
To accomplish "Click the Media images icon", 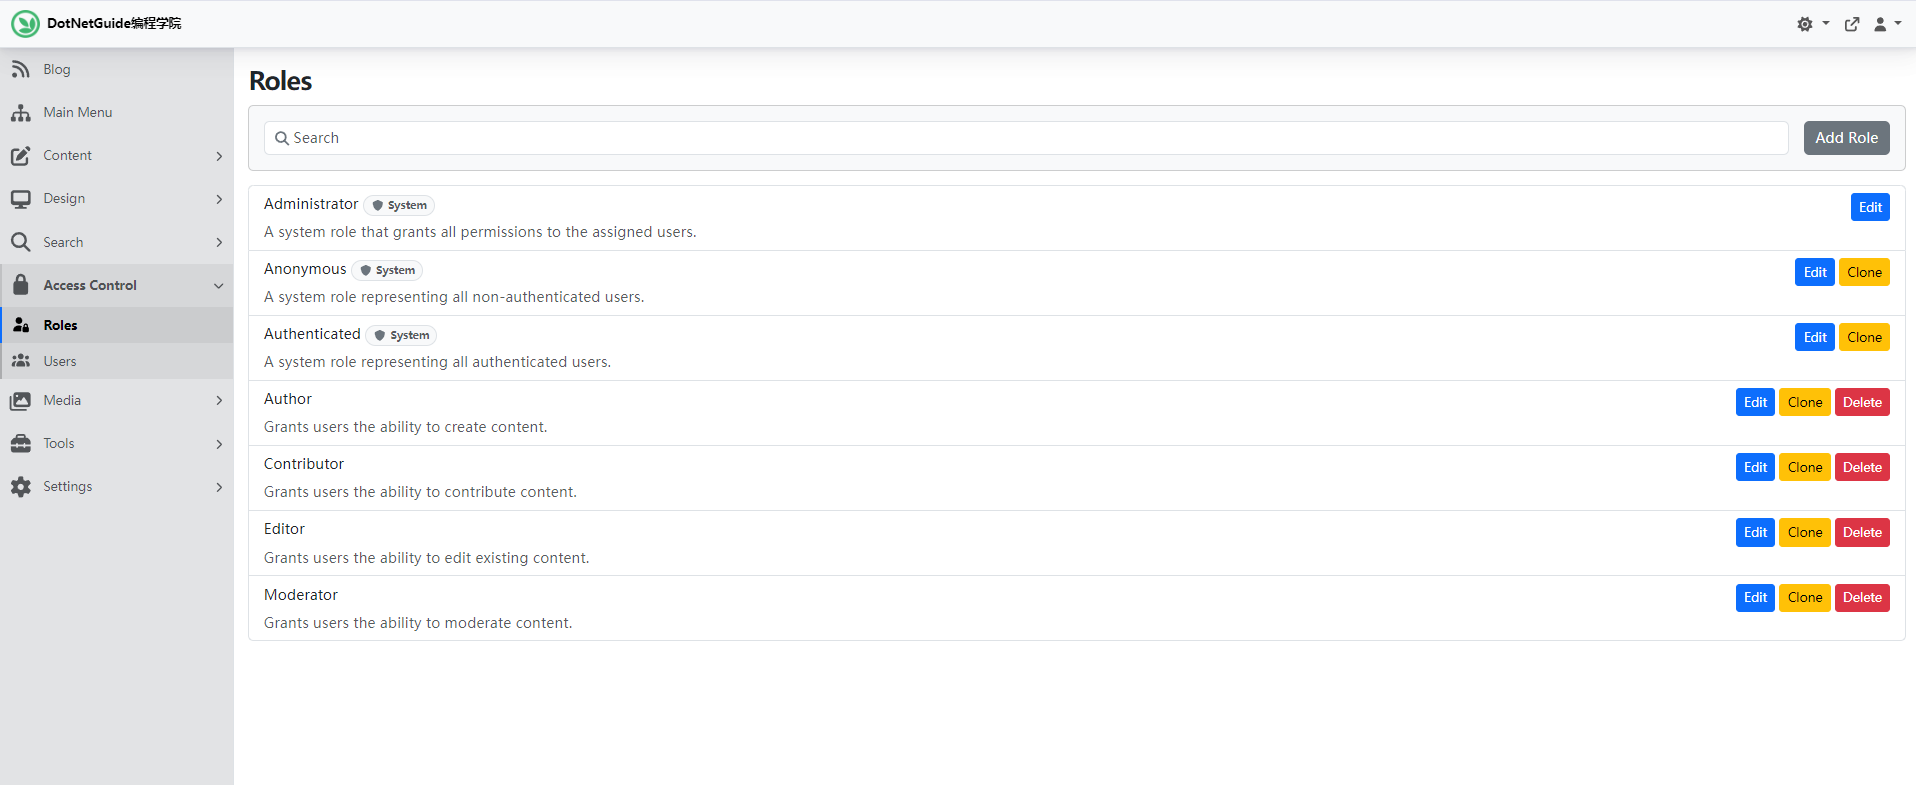I will tap(20, 401).
